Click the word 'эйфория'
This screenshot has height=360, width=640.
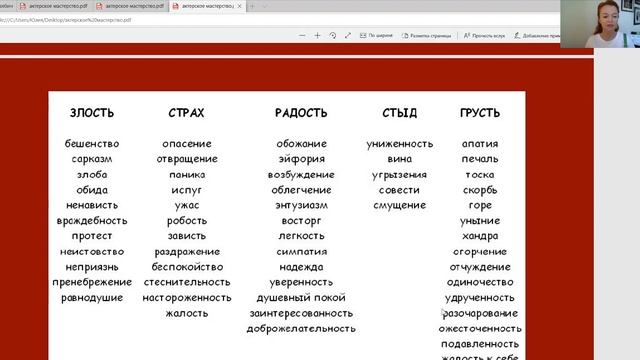pyautogui.click(x=301, y=159)
